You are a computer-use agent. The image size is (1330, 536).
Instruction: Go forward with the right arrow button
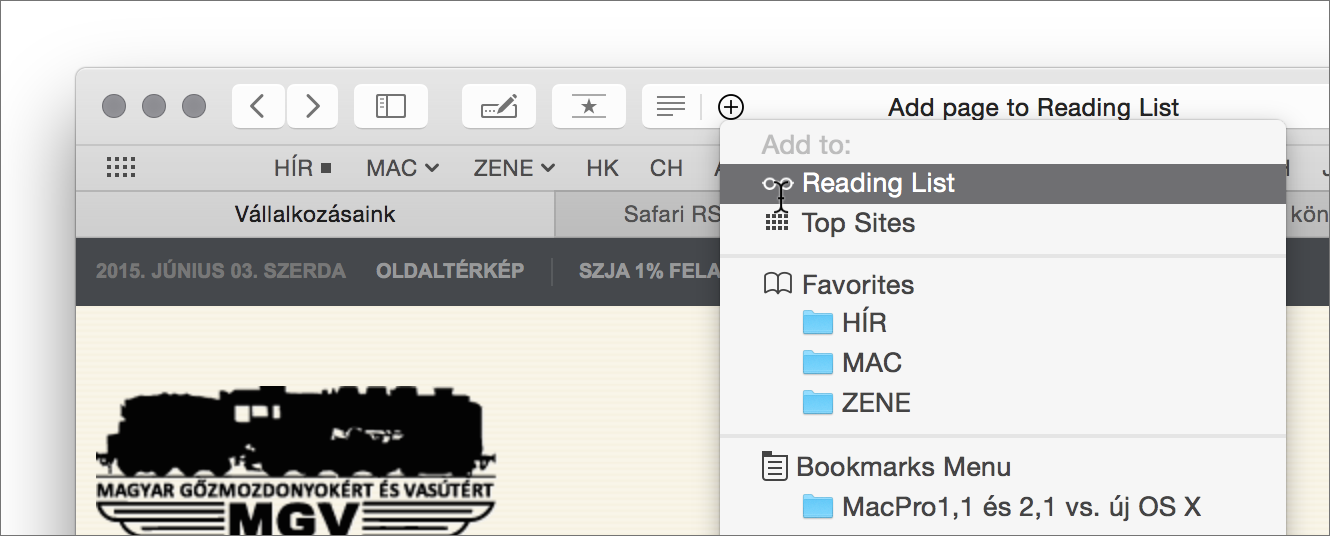[x=313, y=106]
